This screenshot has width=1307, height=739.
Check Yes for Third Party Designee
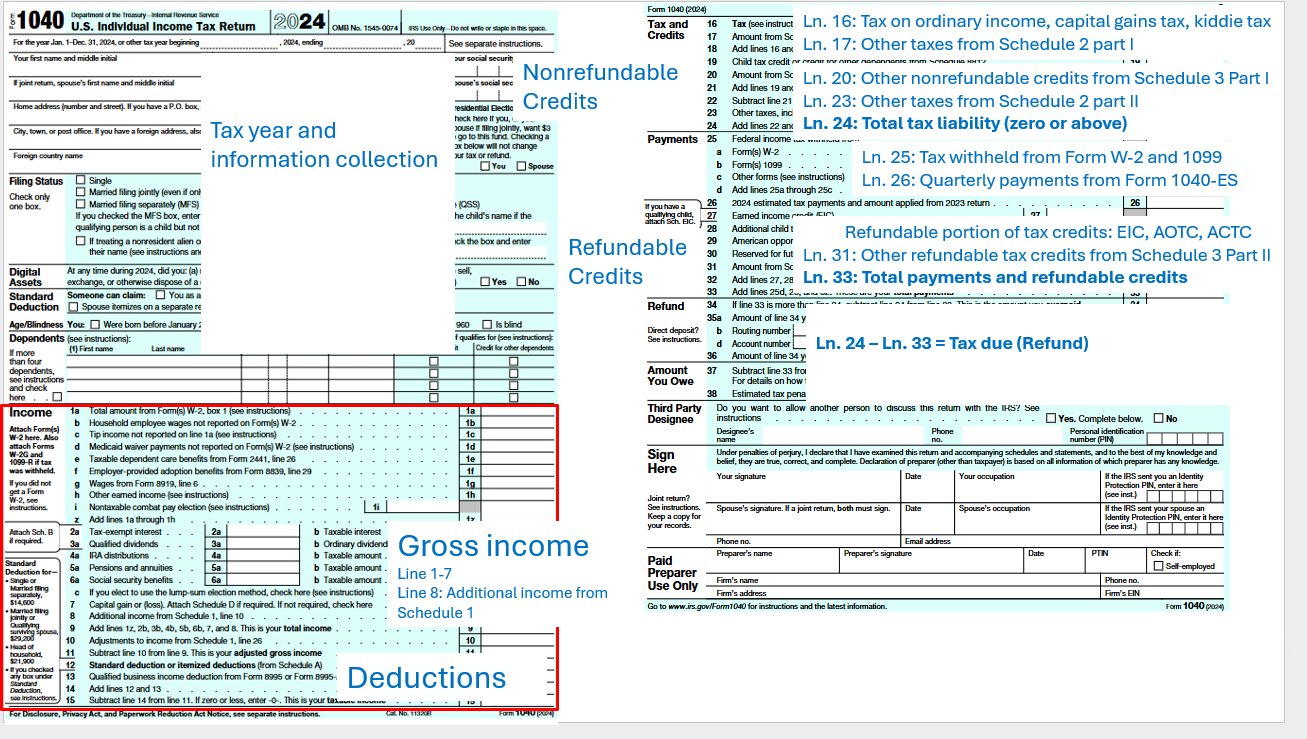(1050, 419)
